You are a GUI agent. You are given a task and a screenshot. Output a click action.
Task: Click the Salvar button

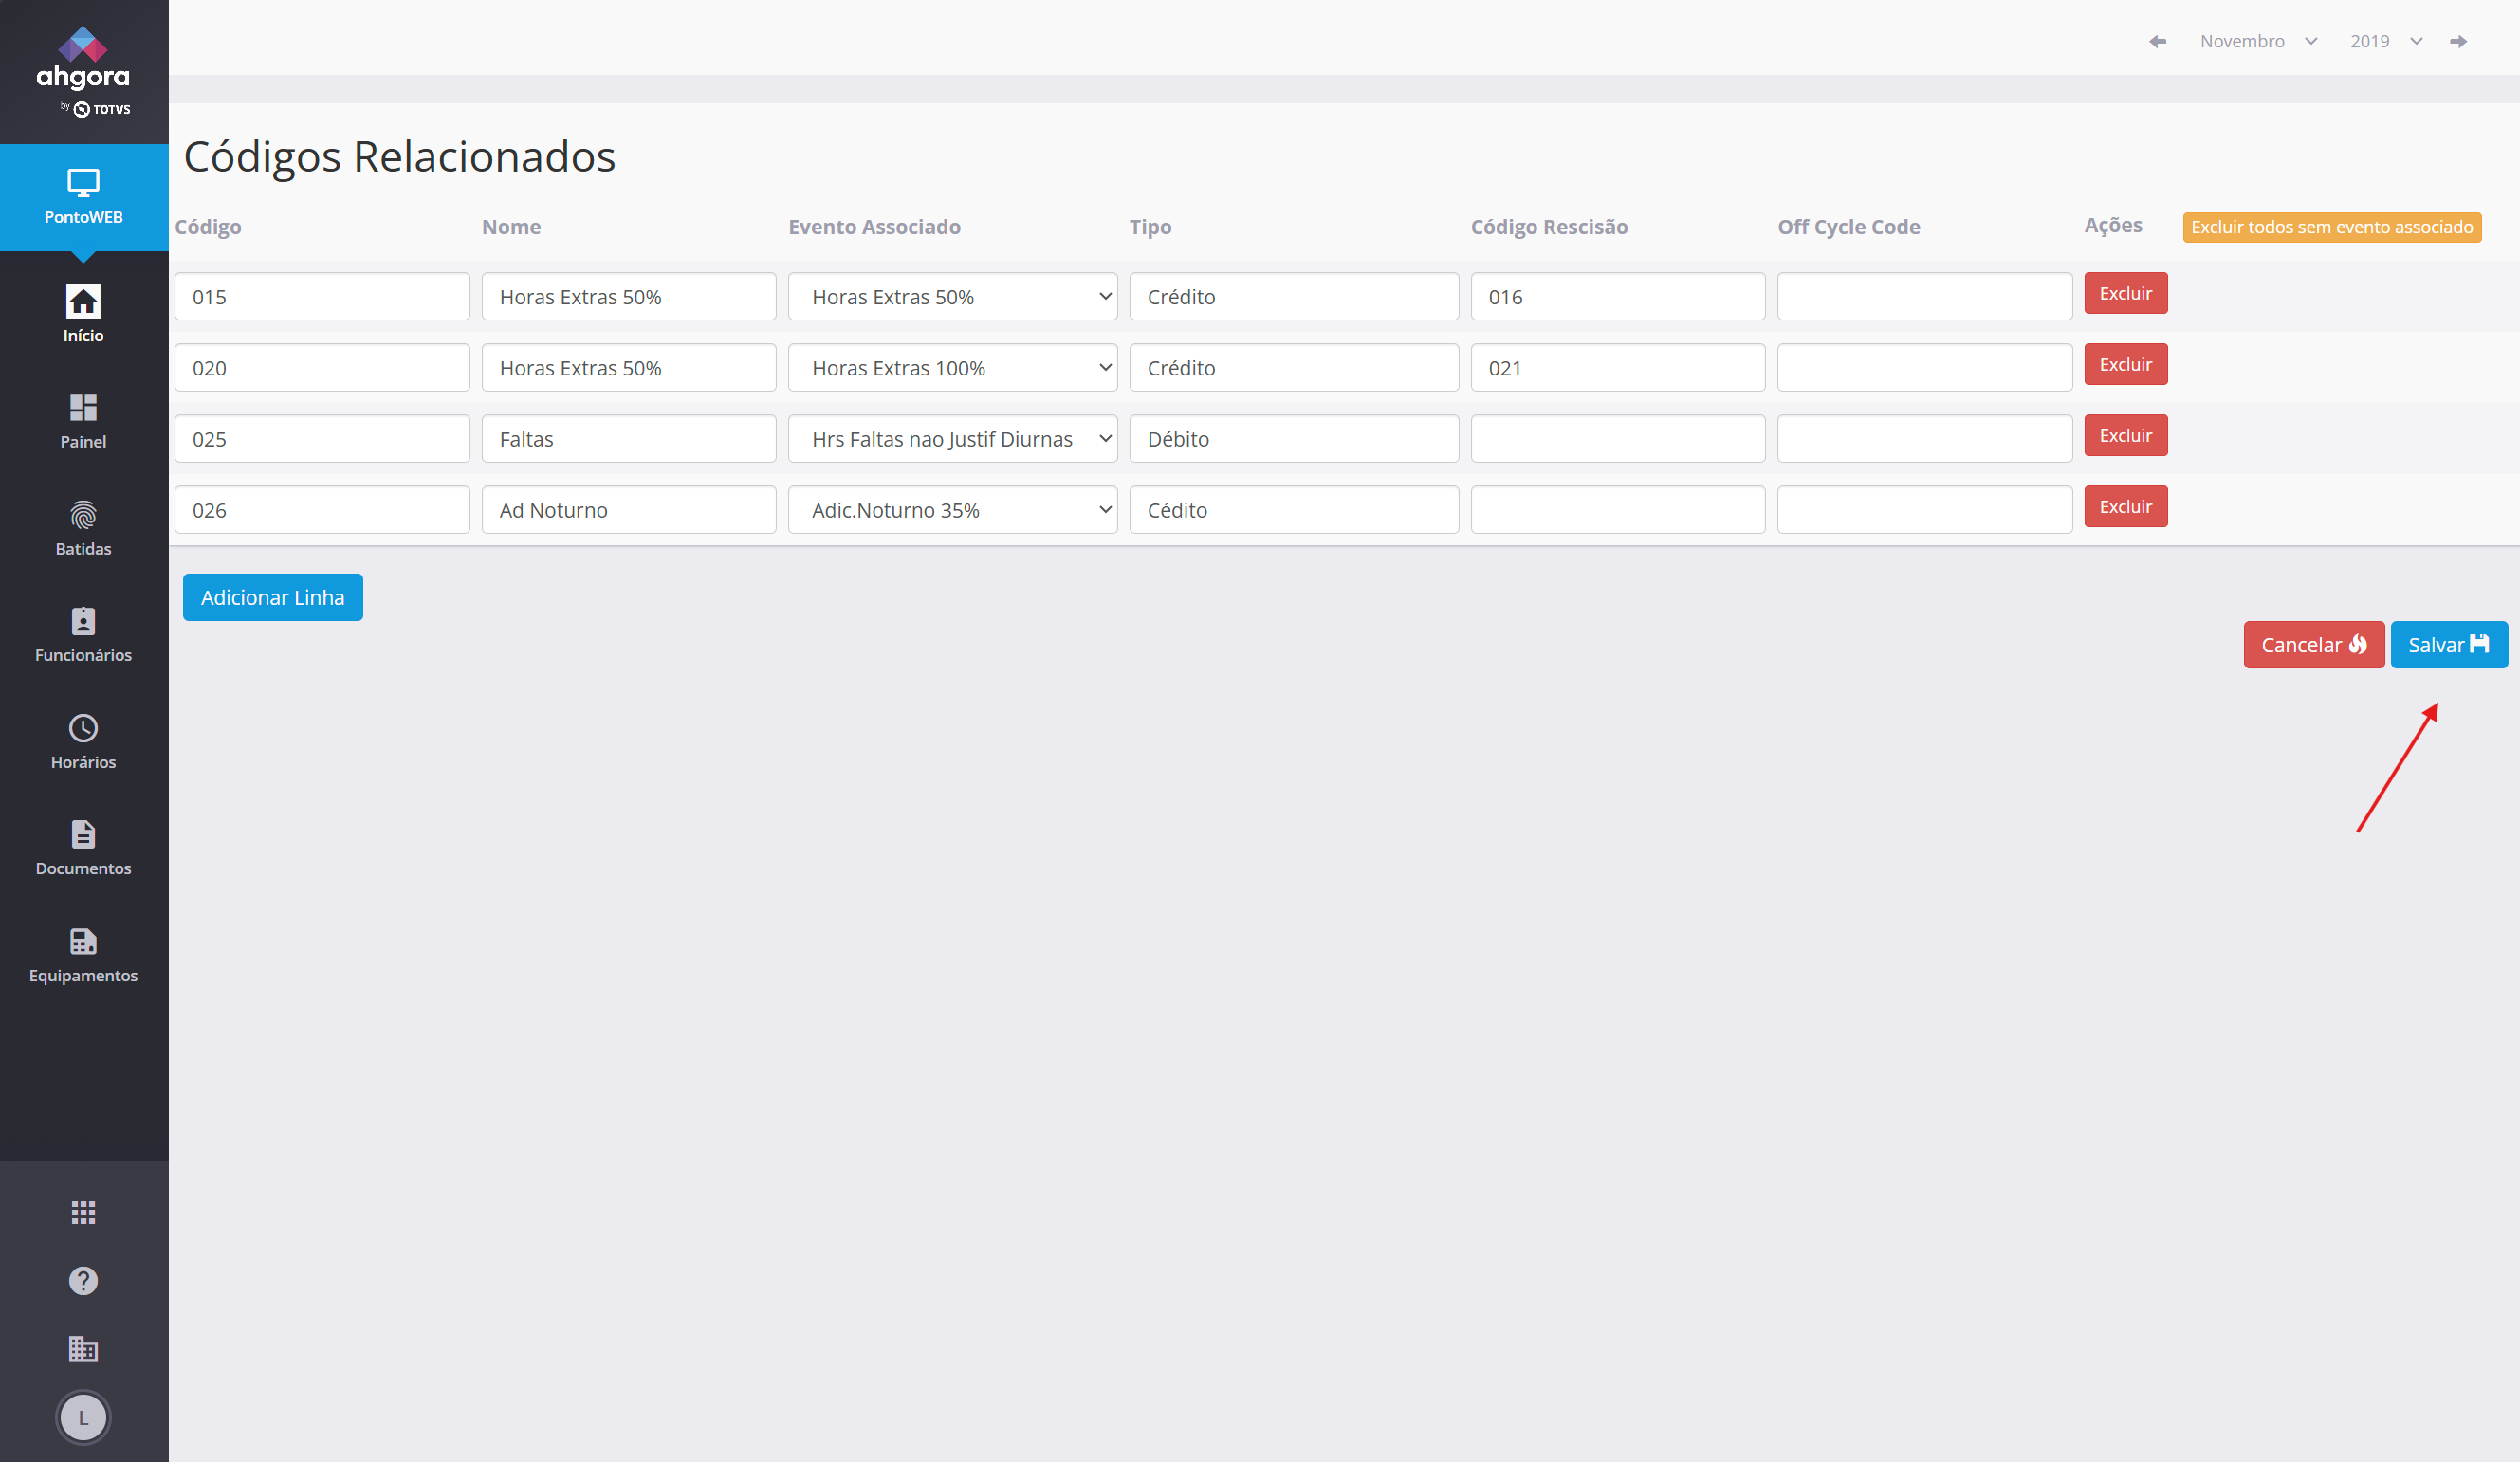(x=2448, y=645)
